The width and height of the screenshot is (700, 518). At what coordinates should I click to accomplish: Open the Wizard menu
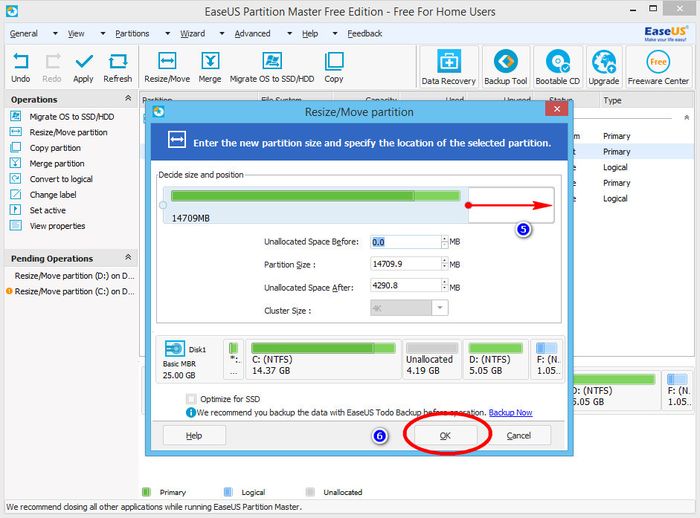pos(192,33)
